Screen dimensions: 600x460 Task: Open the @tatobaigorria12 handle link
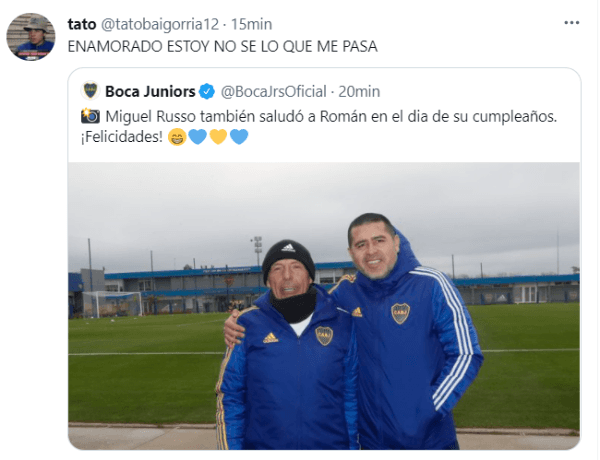tap(160, 24)
